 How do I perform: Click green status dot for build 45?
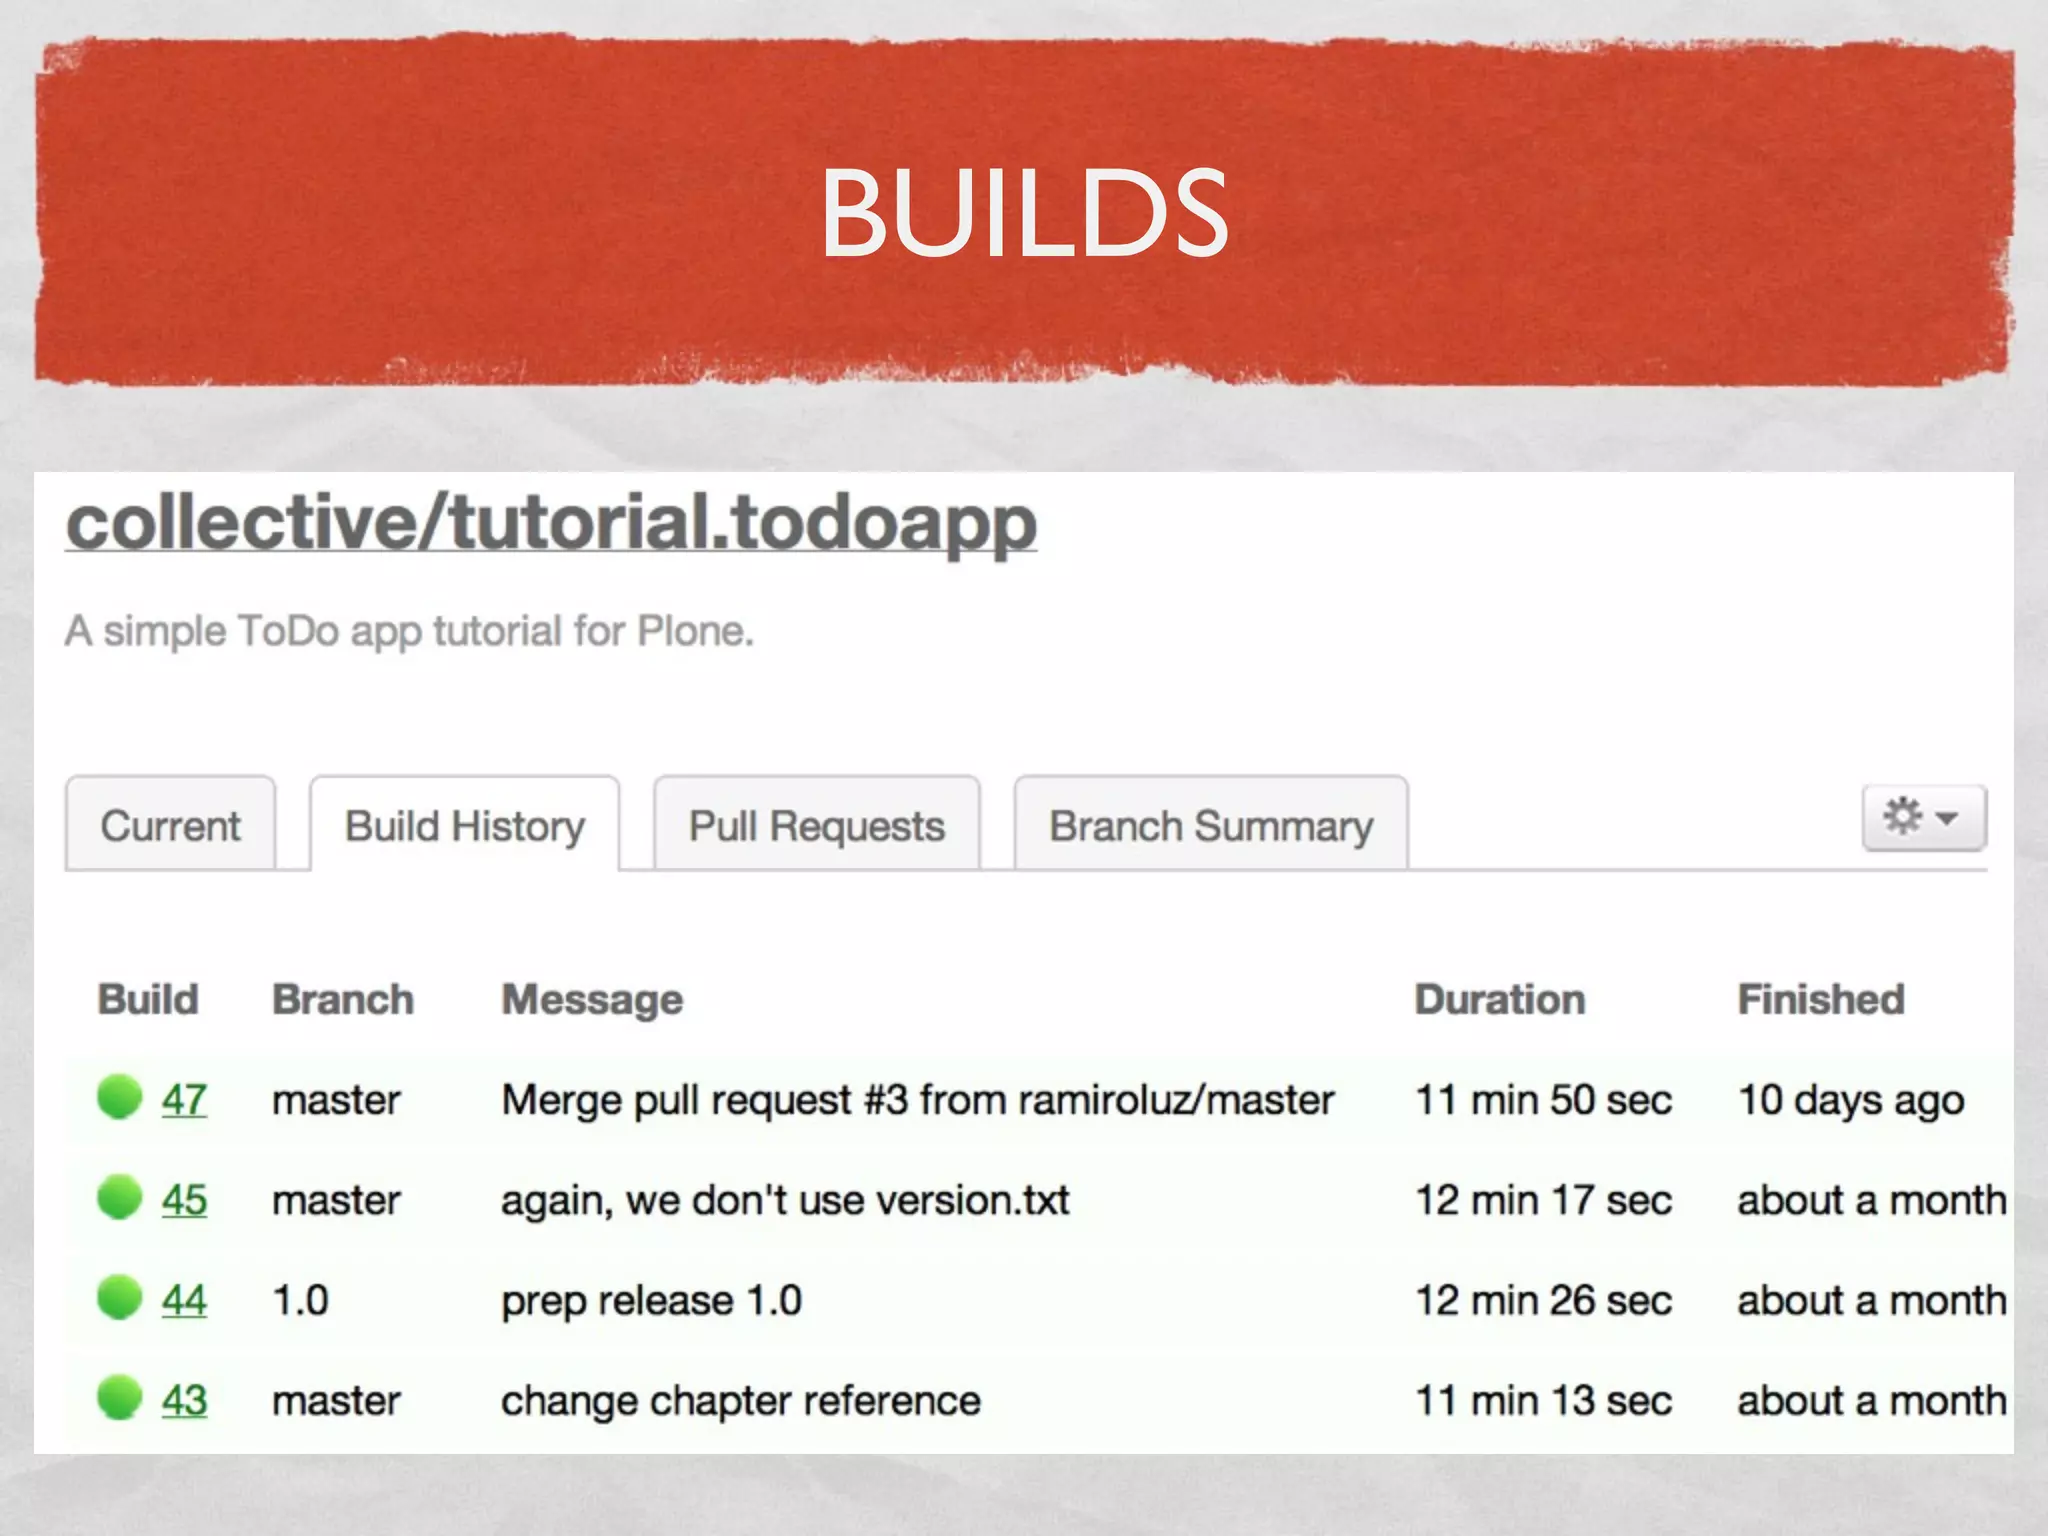(119, 1197)
